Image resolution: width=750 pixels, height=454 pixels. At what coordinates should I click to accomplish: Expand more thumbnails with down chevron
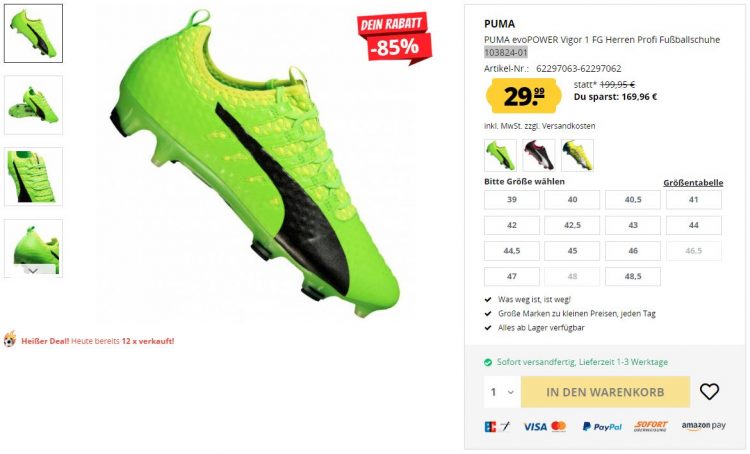[x=33, y=271]
